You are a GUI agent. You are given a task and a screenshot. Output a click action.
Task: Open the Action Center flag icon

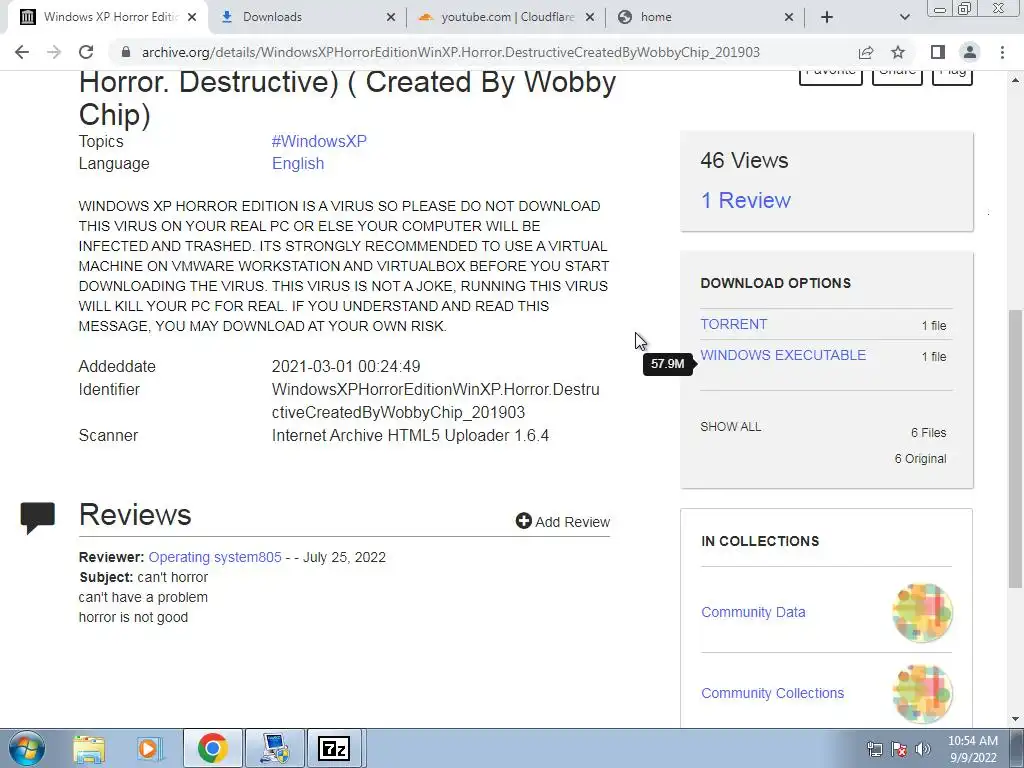click(x=899, y=749)
